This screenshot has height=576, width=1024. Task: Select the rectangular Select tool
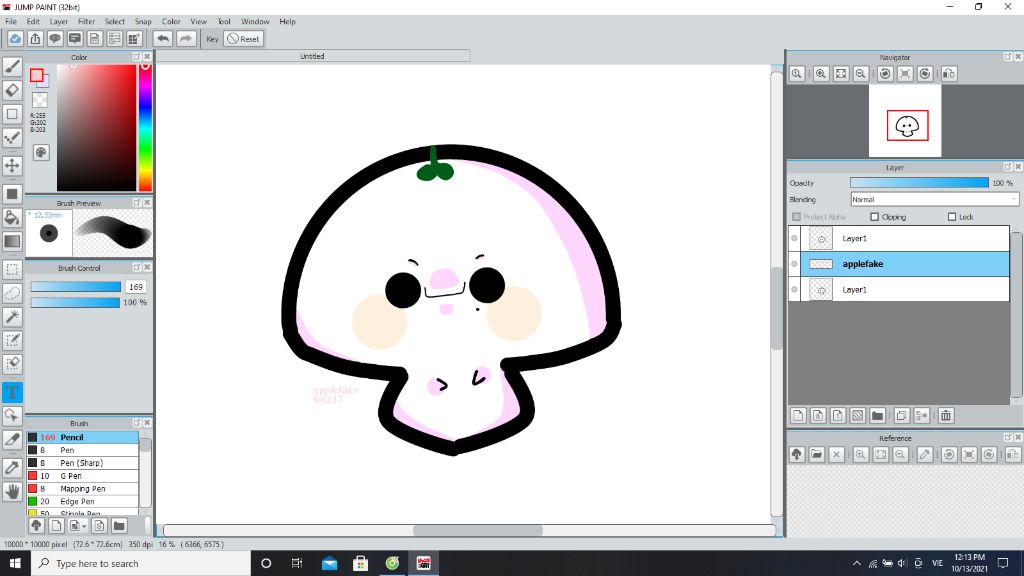pyautogui.click(x=12, y=270)
